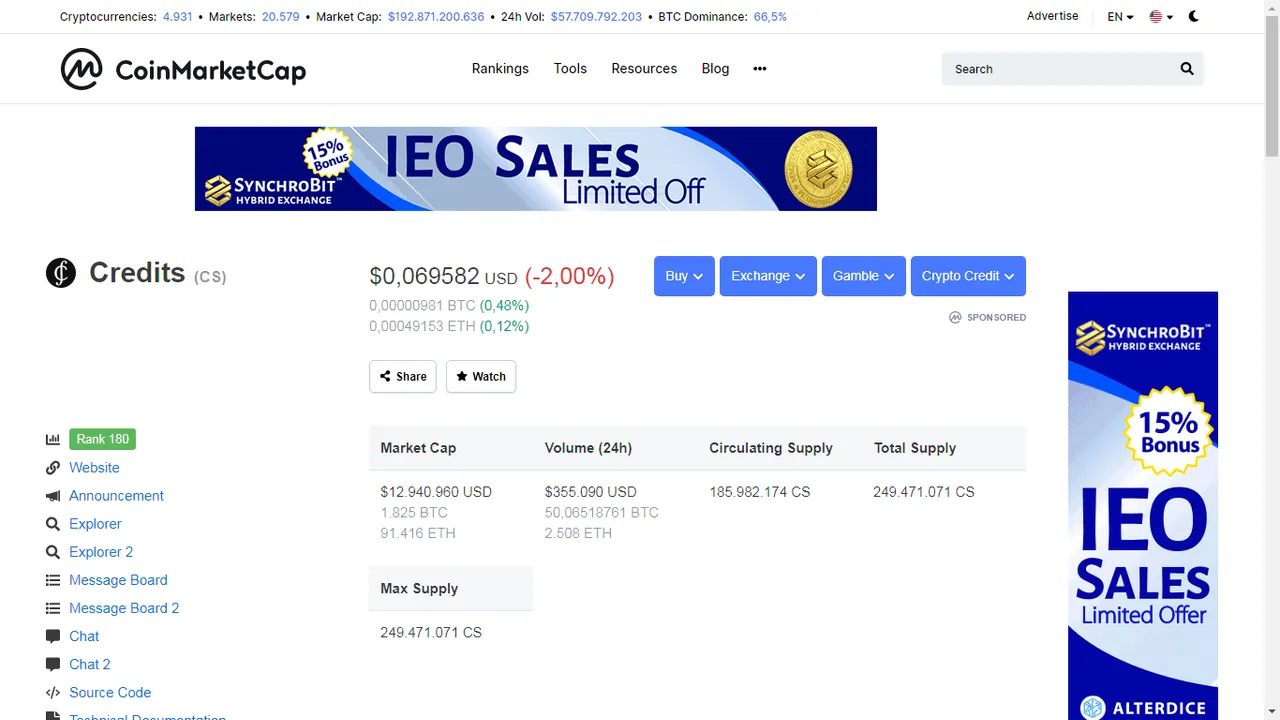Open the Tools menu
This screenshot has height=720, width=1280.
(x=570, y=68)
